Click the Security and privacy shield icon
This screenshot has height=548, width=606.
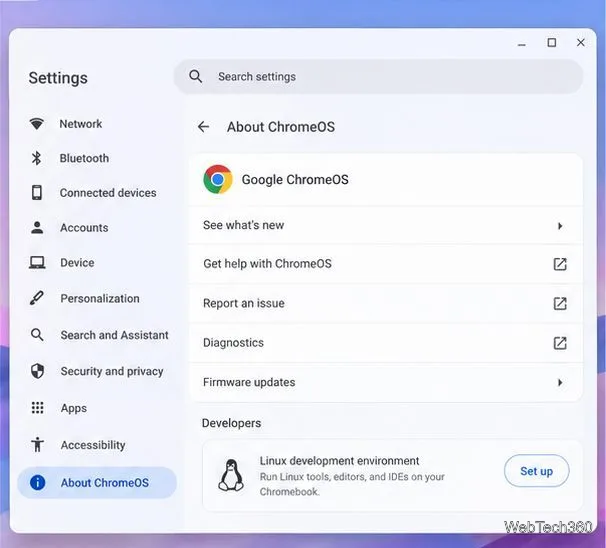[x=37, y=371]
